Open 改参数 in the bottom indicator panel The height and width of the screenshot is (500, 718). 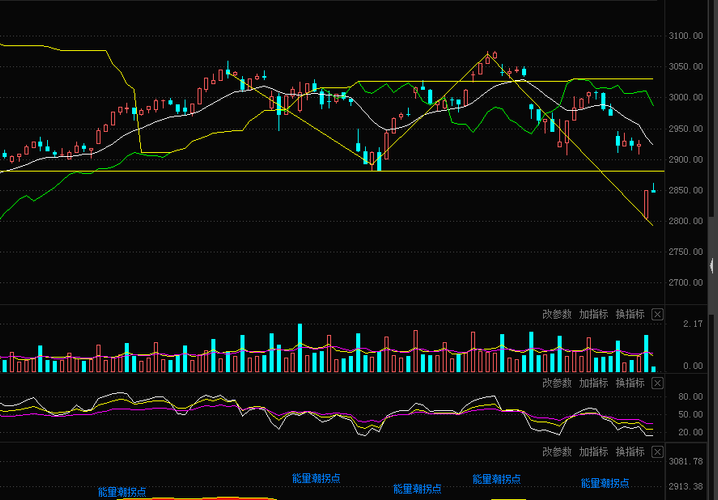click(x=557, y=452)
